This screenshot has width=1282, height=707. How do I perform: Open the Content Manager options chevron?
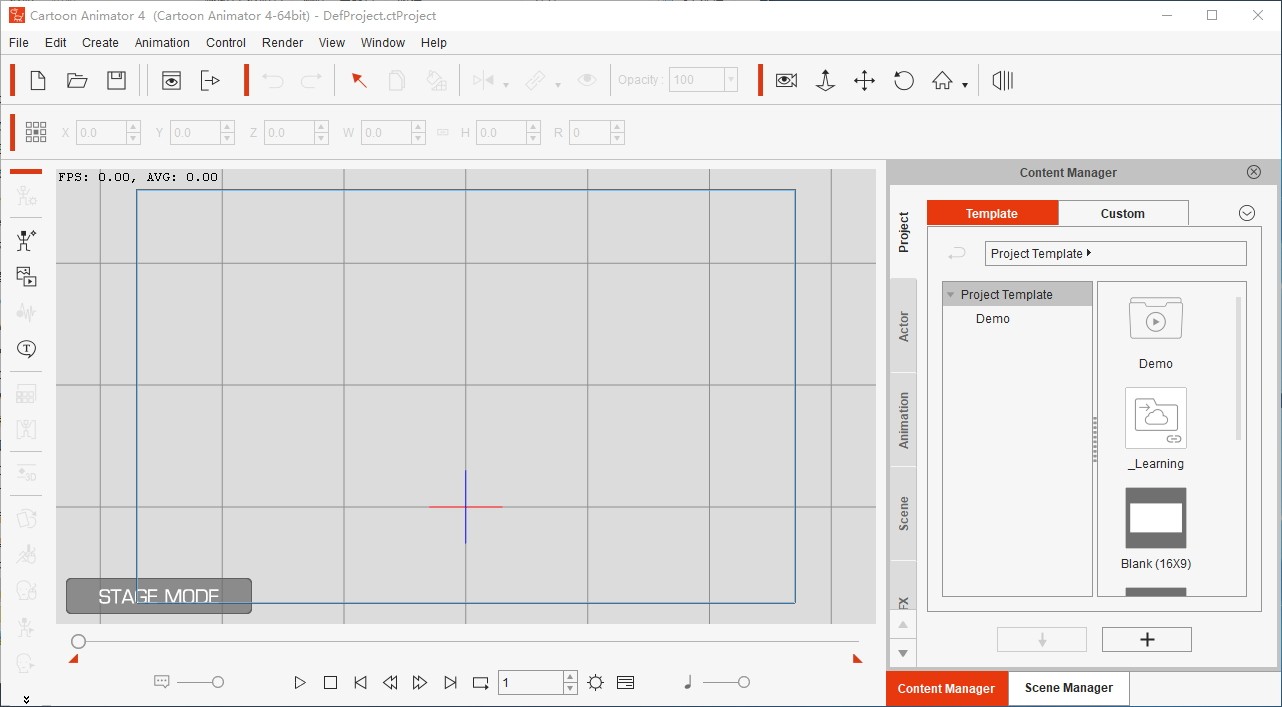point(1246,213)
